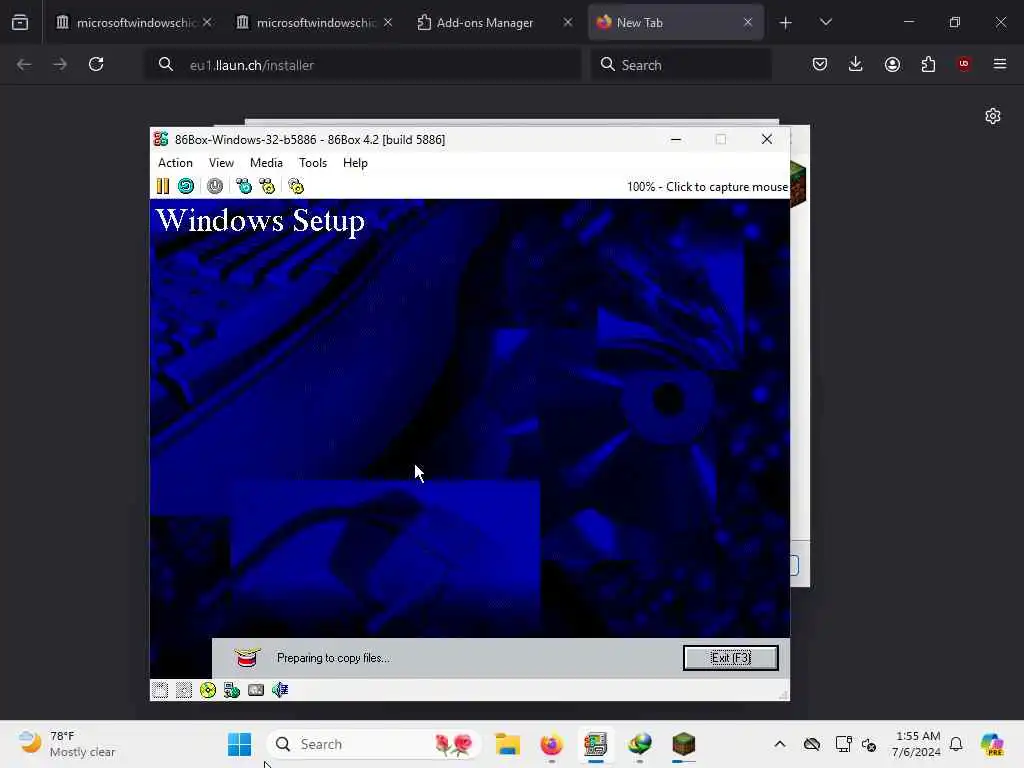Close the New Tab tab in Firefox
The height and width of the screenshot is (768, 1024).
pos(748,22)
